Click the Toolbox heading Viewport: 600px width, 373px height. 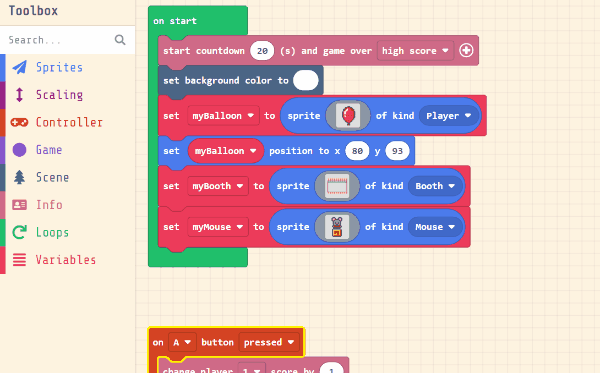33,11
